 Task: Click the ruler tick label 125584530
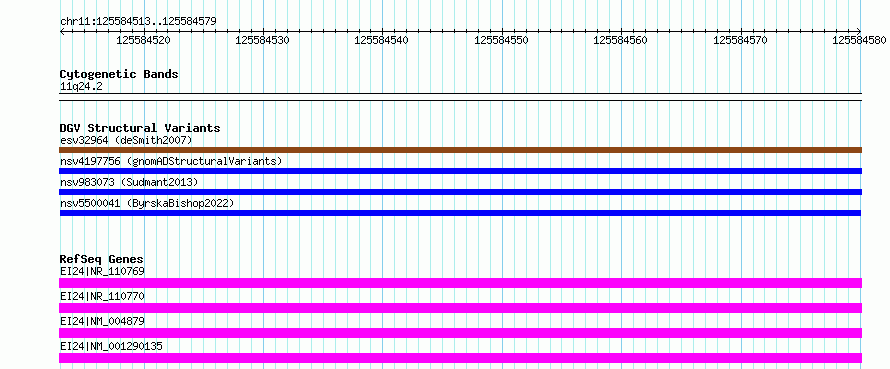coord(263,40)
